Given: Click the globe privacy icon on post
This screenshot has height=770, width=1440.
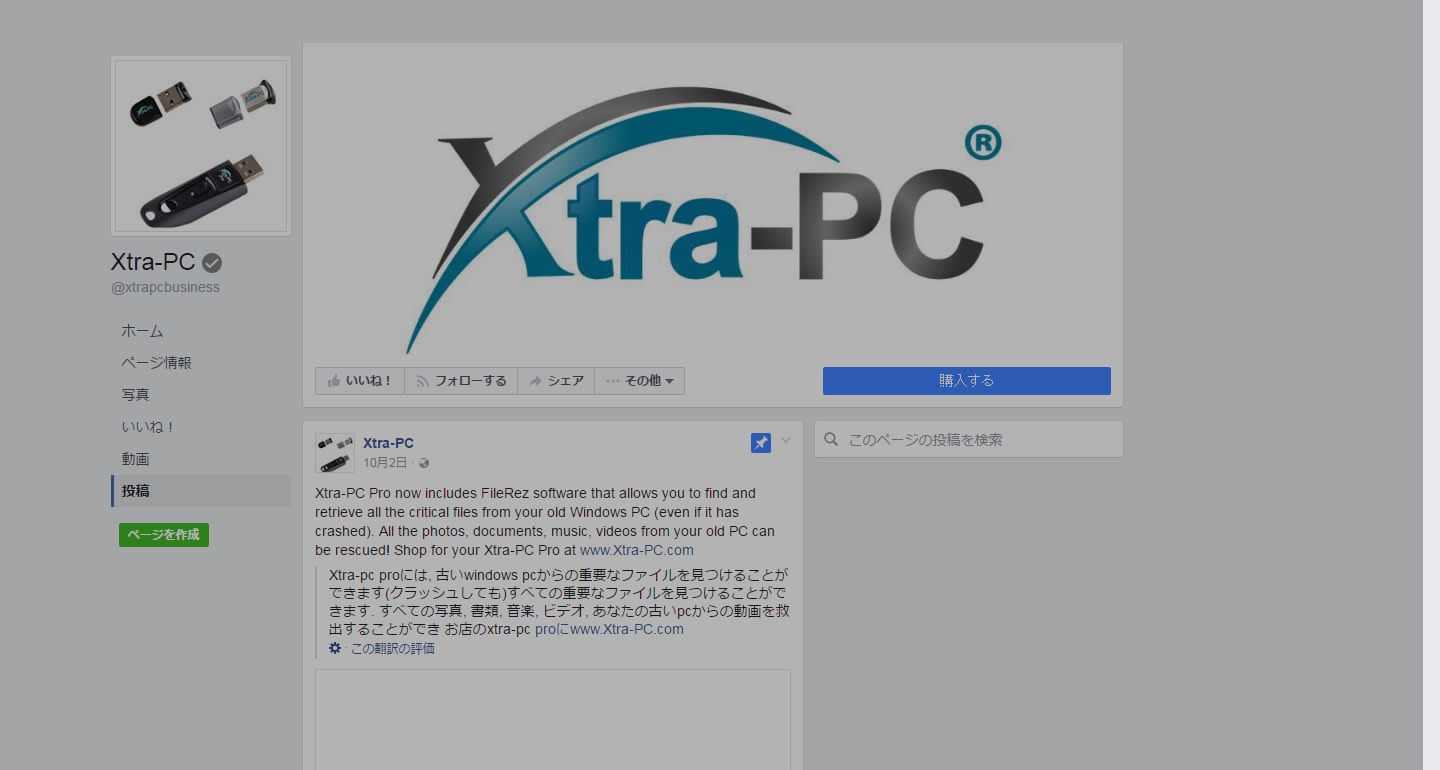Looking at the screenshot, I should 424,463.
